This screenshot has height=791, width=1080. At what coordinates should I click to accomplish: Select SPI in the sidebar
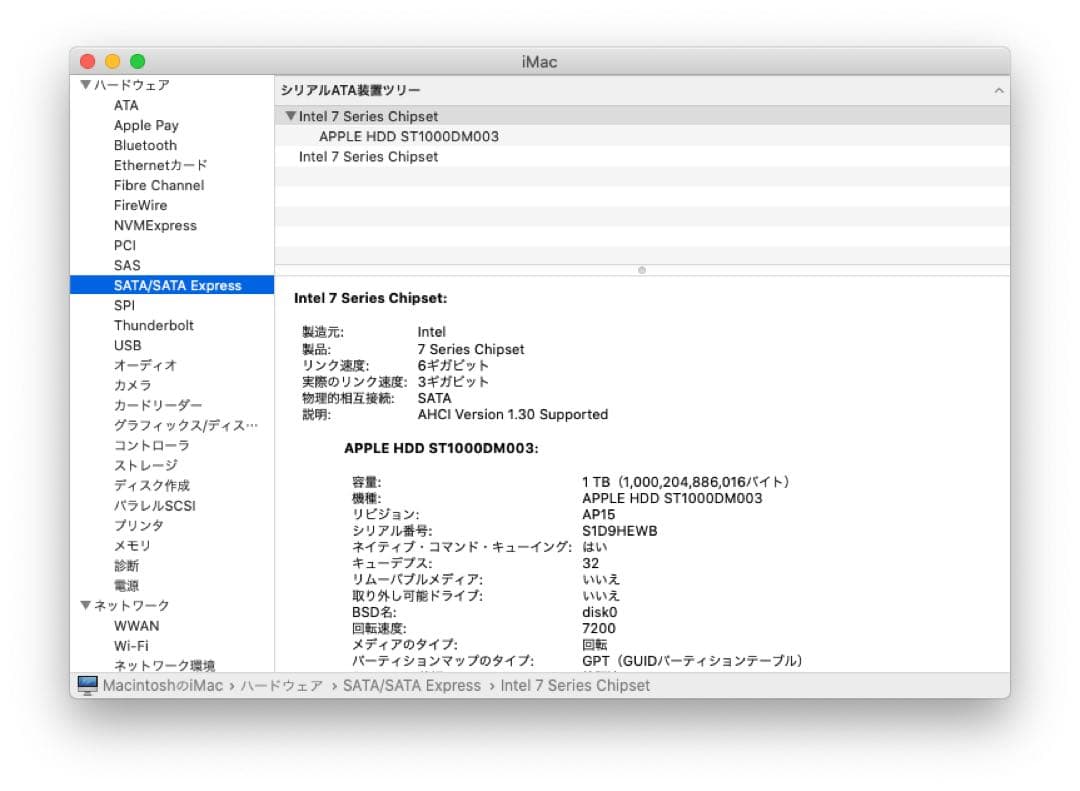click(x=124, y=305)
